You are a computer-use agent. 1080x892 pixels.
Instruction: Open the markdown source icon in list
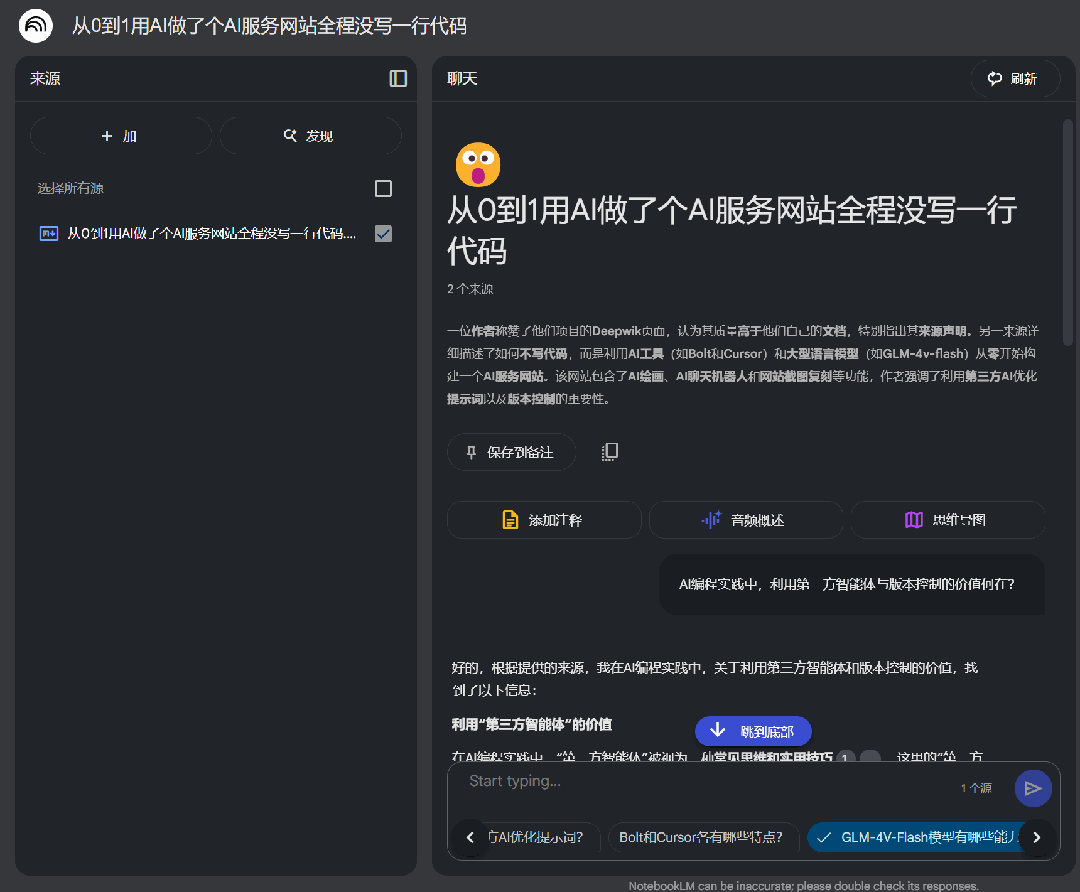click(49, 234)
